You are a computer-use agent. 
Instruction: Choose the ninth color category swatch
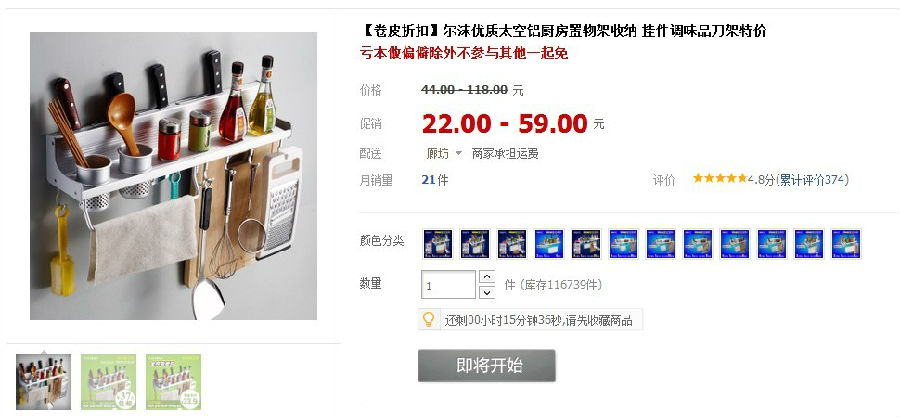735,244
